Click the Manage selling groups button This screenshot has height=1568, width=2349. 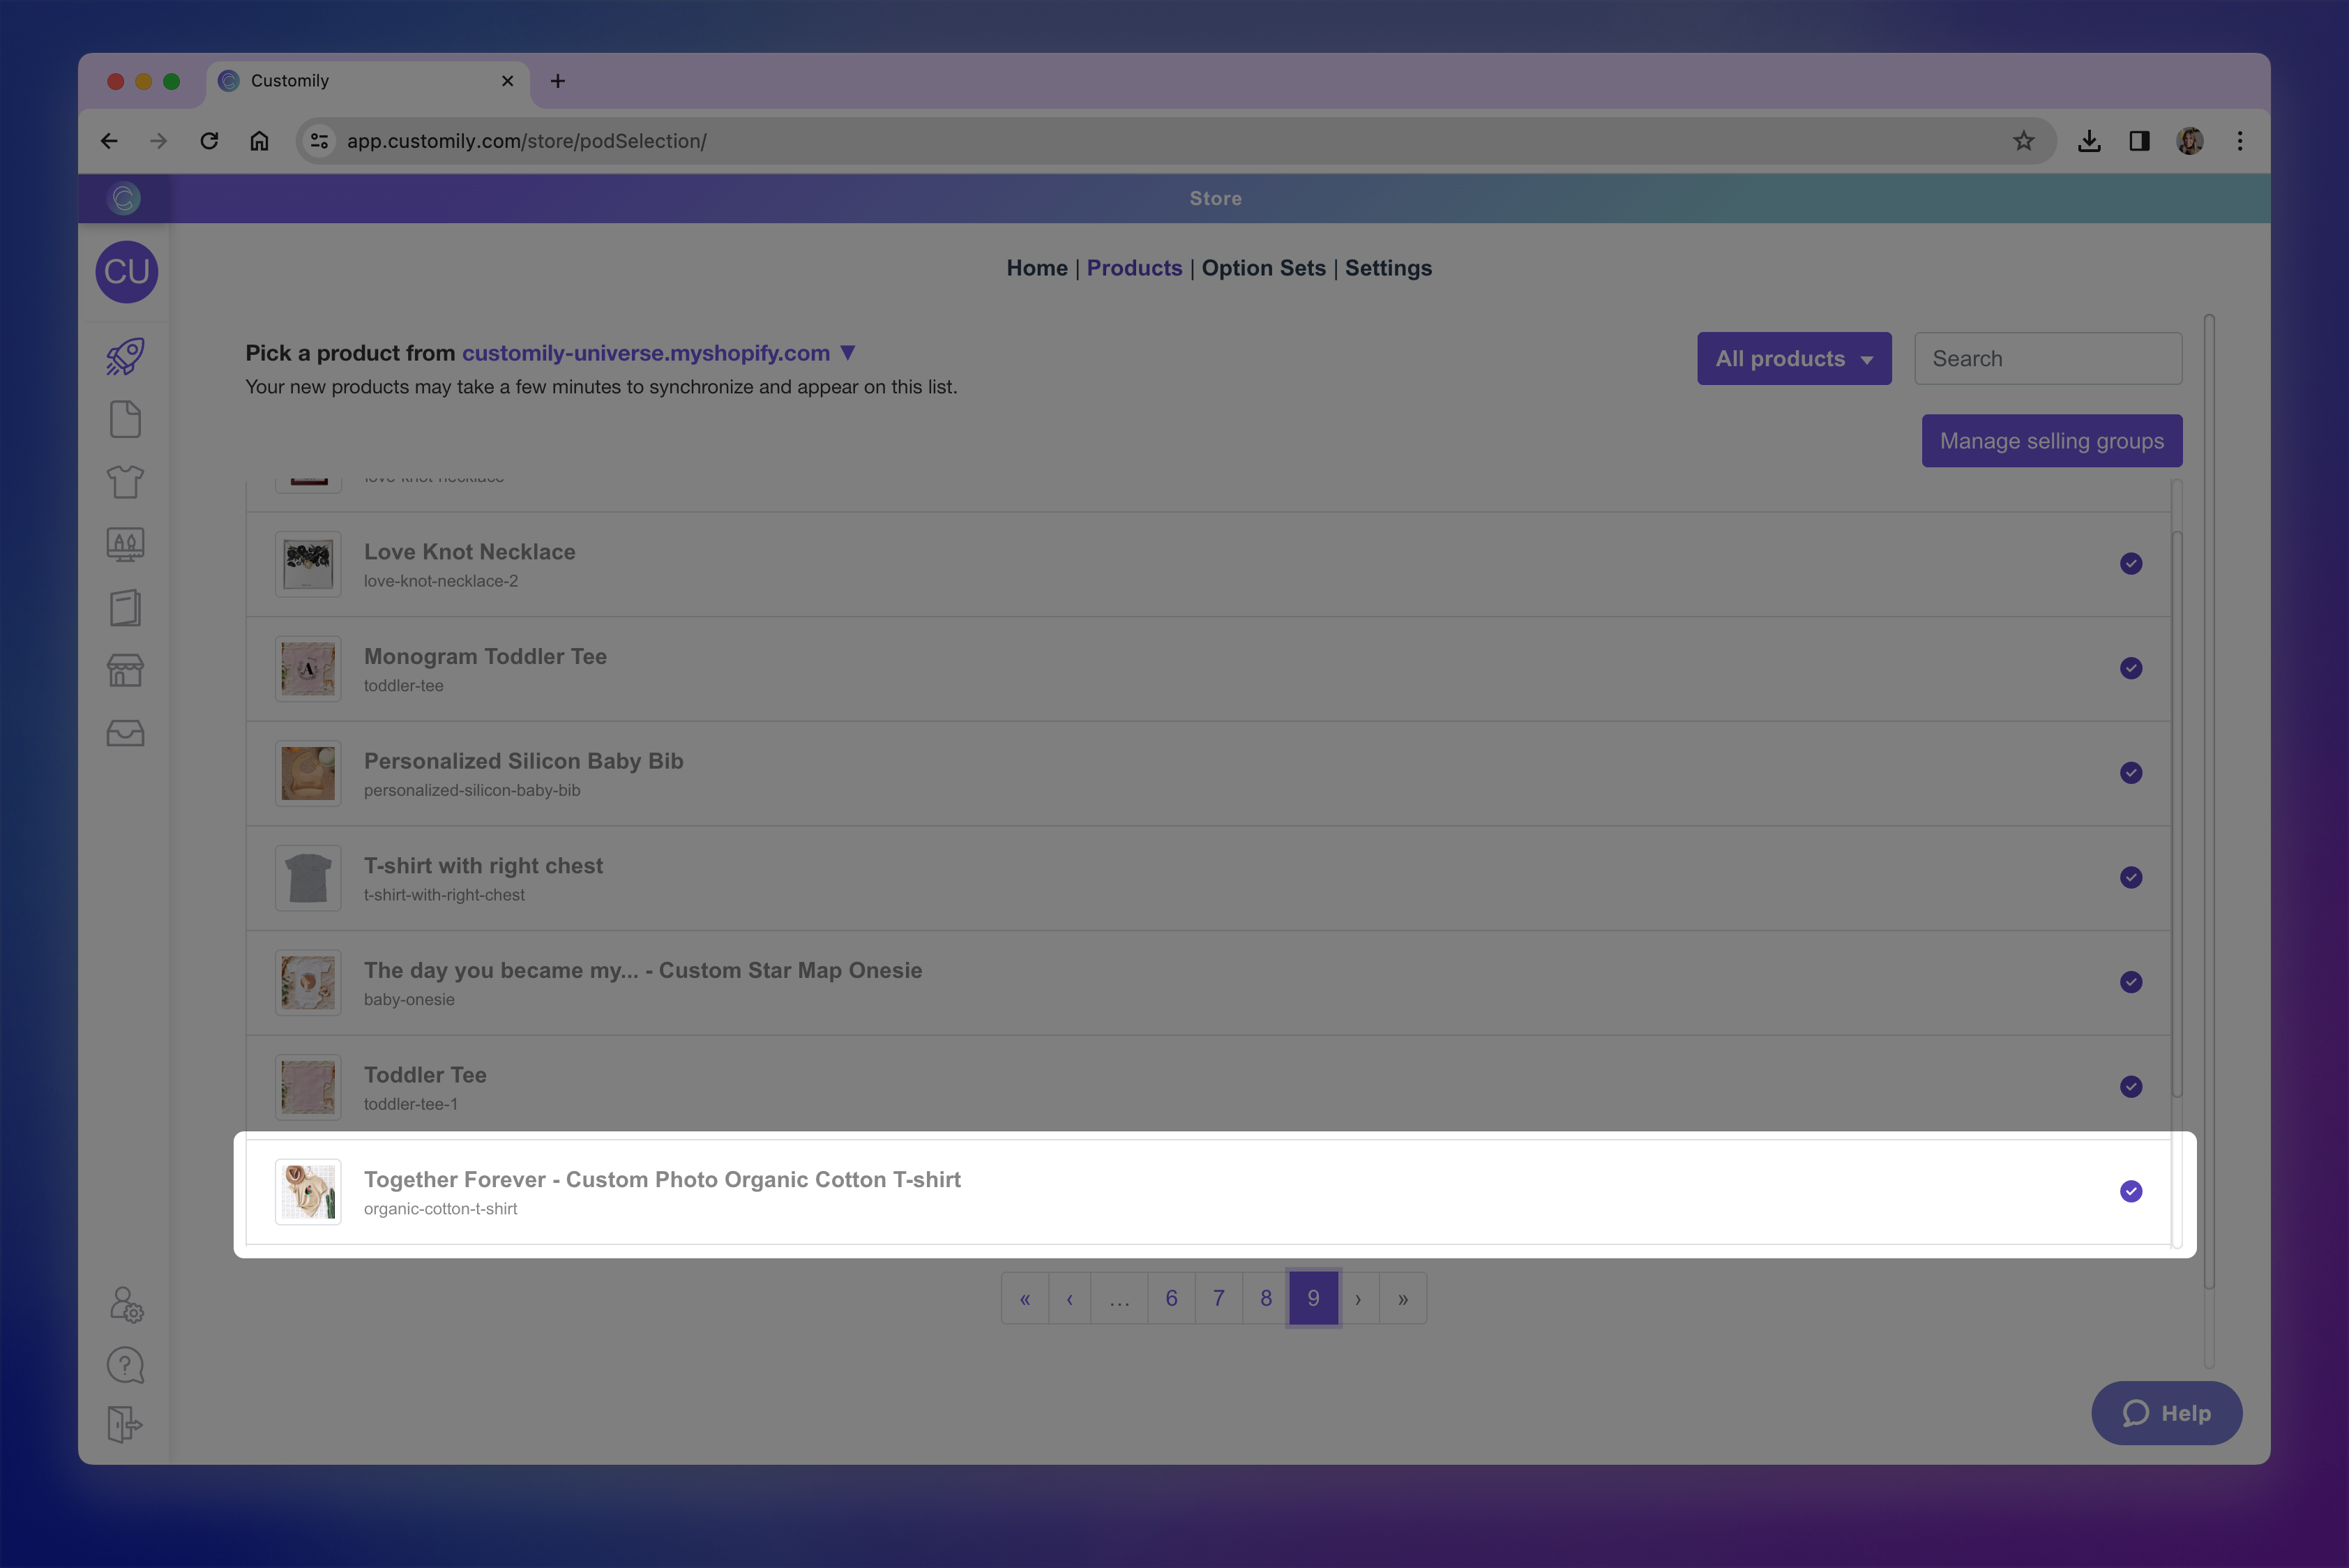pos(2051,441)
